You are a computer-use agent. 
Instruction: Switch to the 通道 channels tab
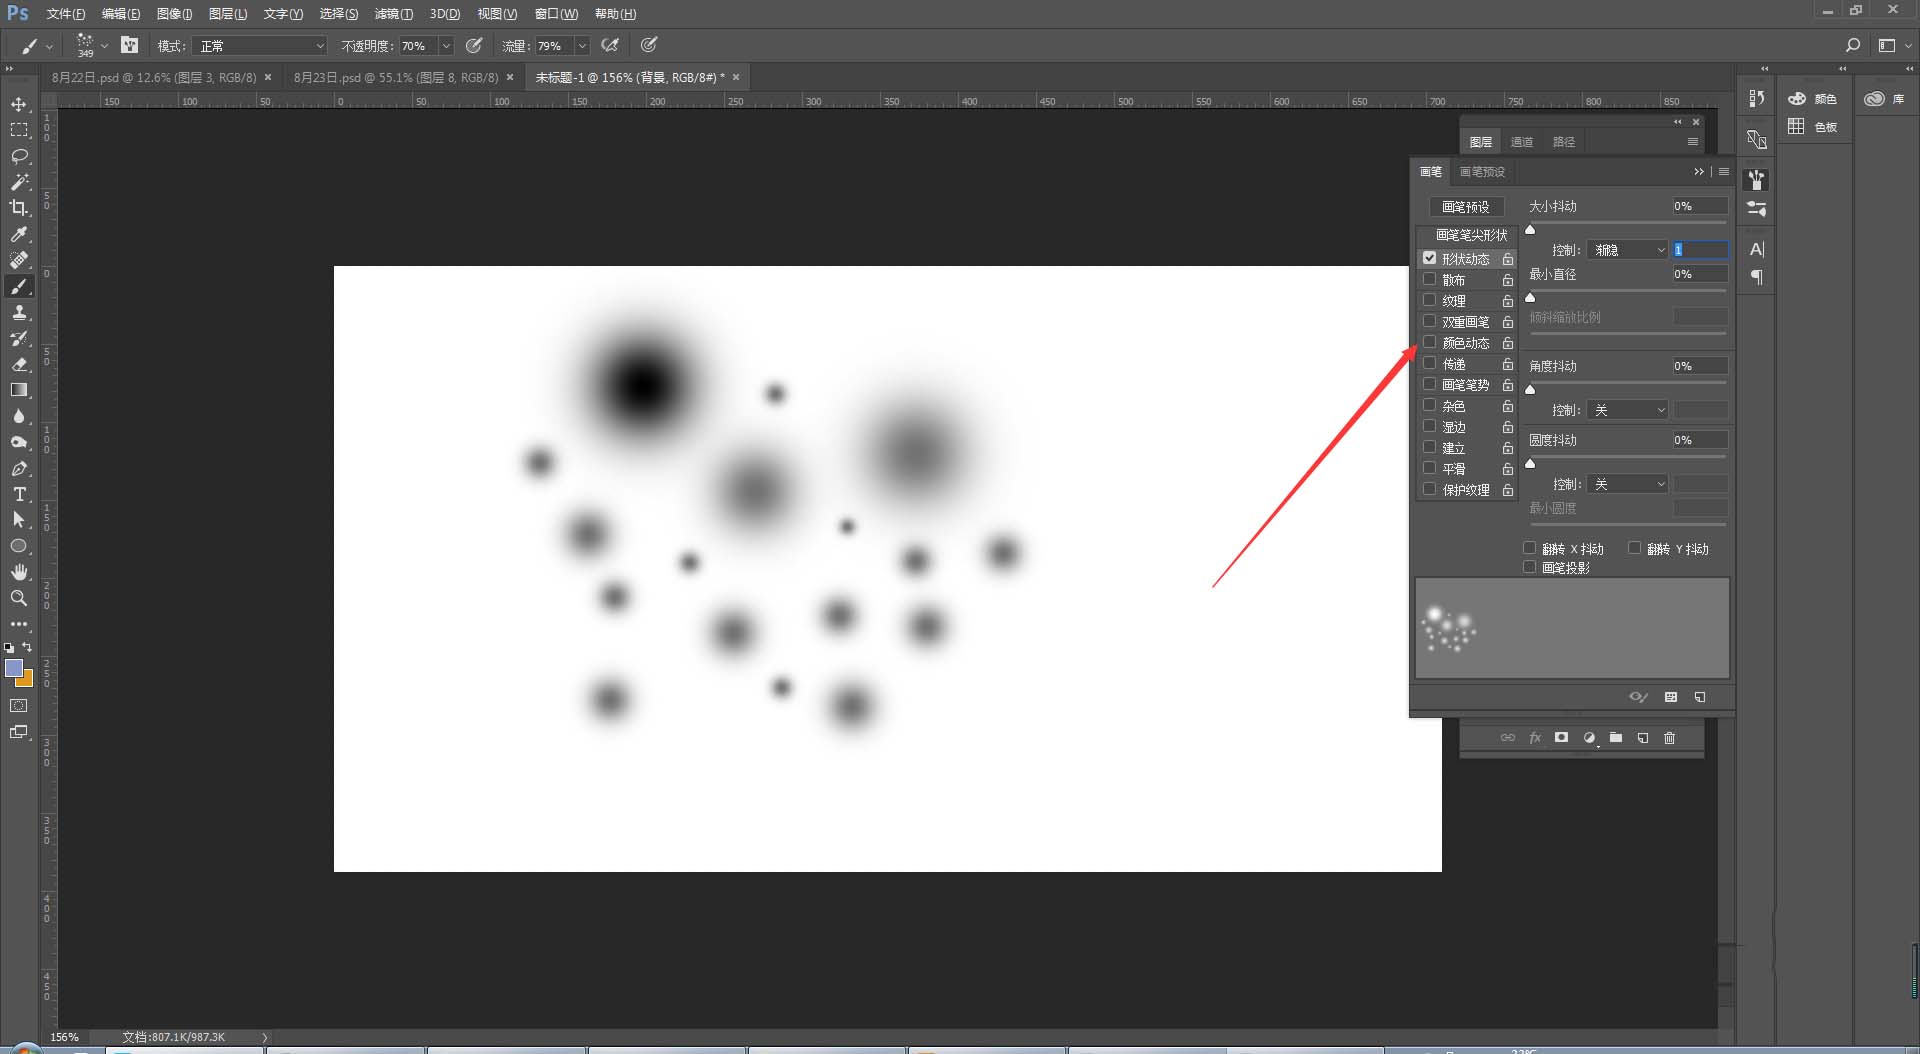pyautogui.click(x=1522, y=142)
